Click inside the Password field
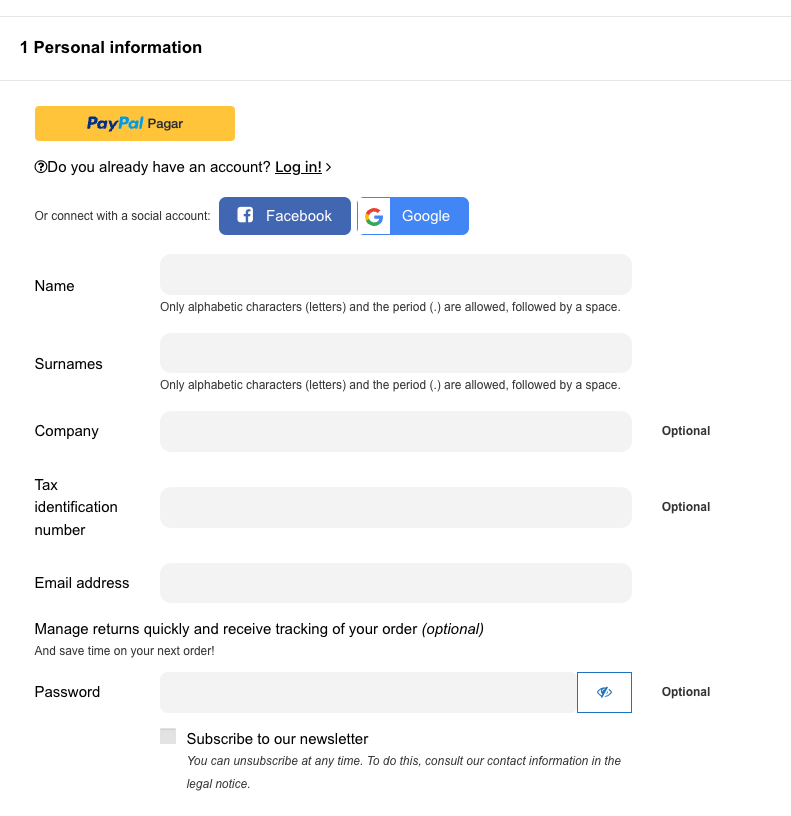791x816 pixels. click(368, 692)
